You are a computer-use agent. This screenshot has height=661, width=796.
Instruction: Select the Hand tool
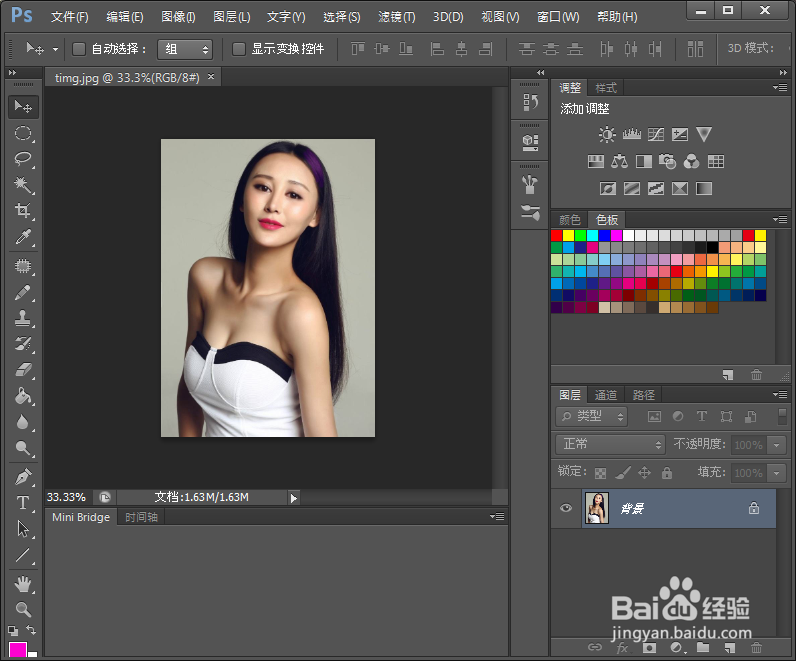[x=23, y=584]
